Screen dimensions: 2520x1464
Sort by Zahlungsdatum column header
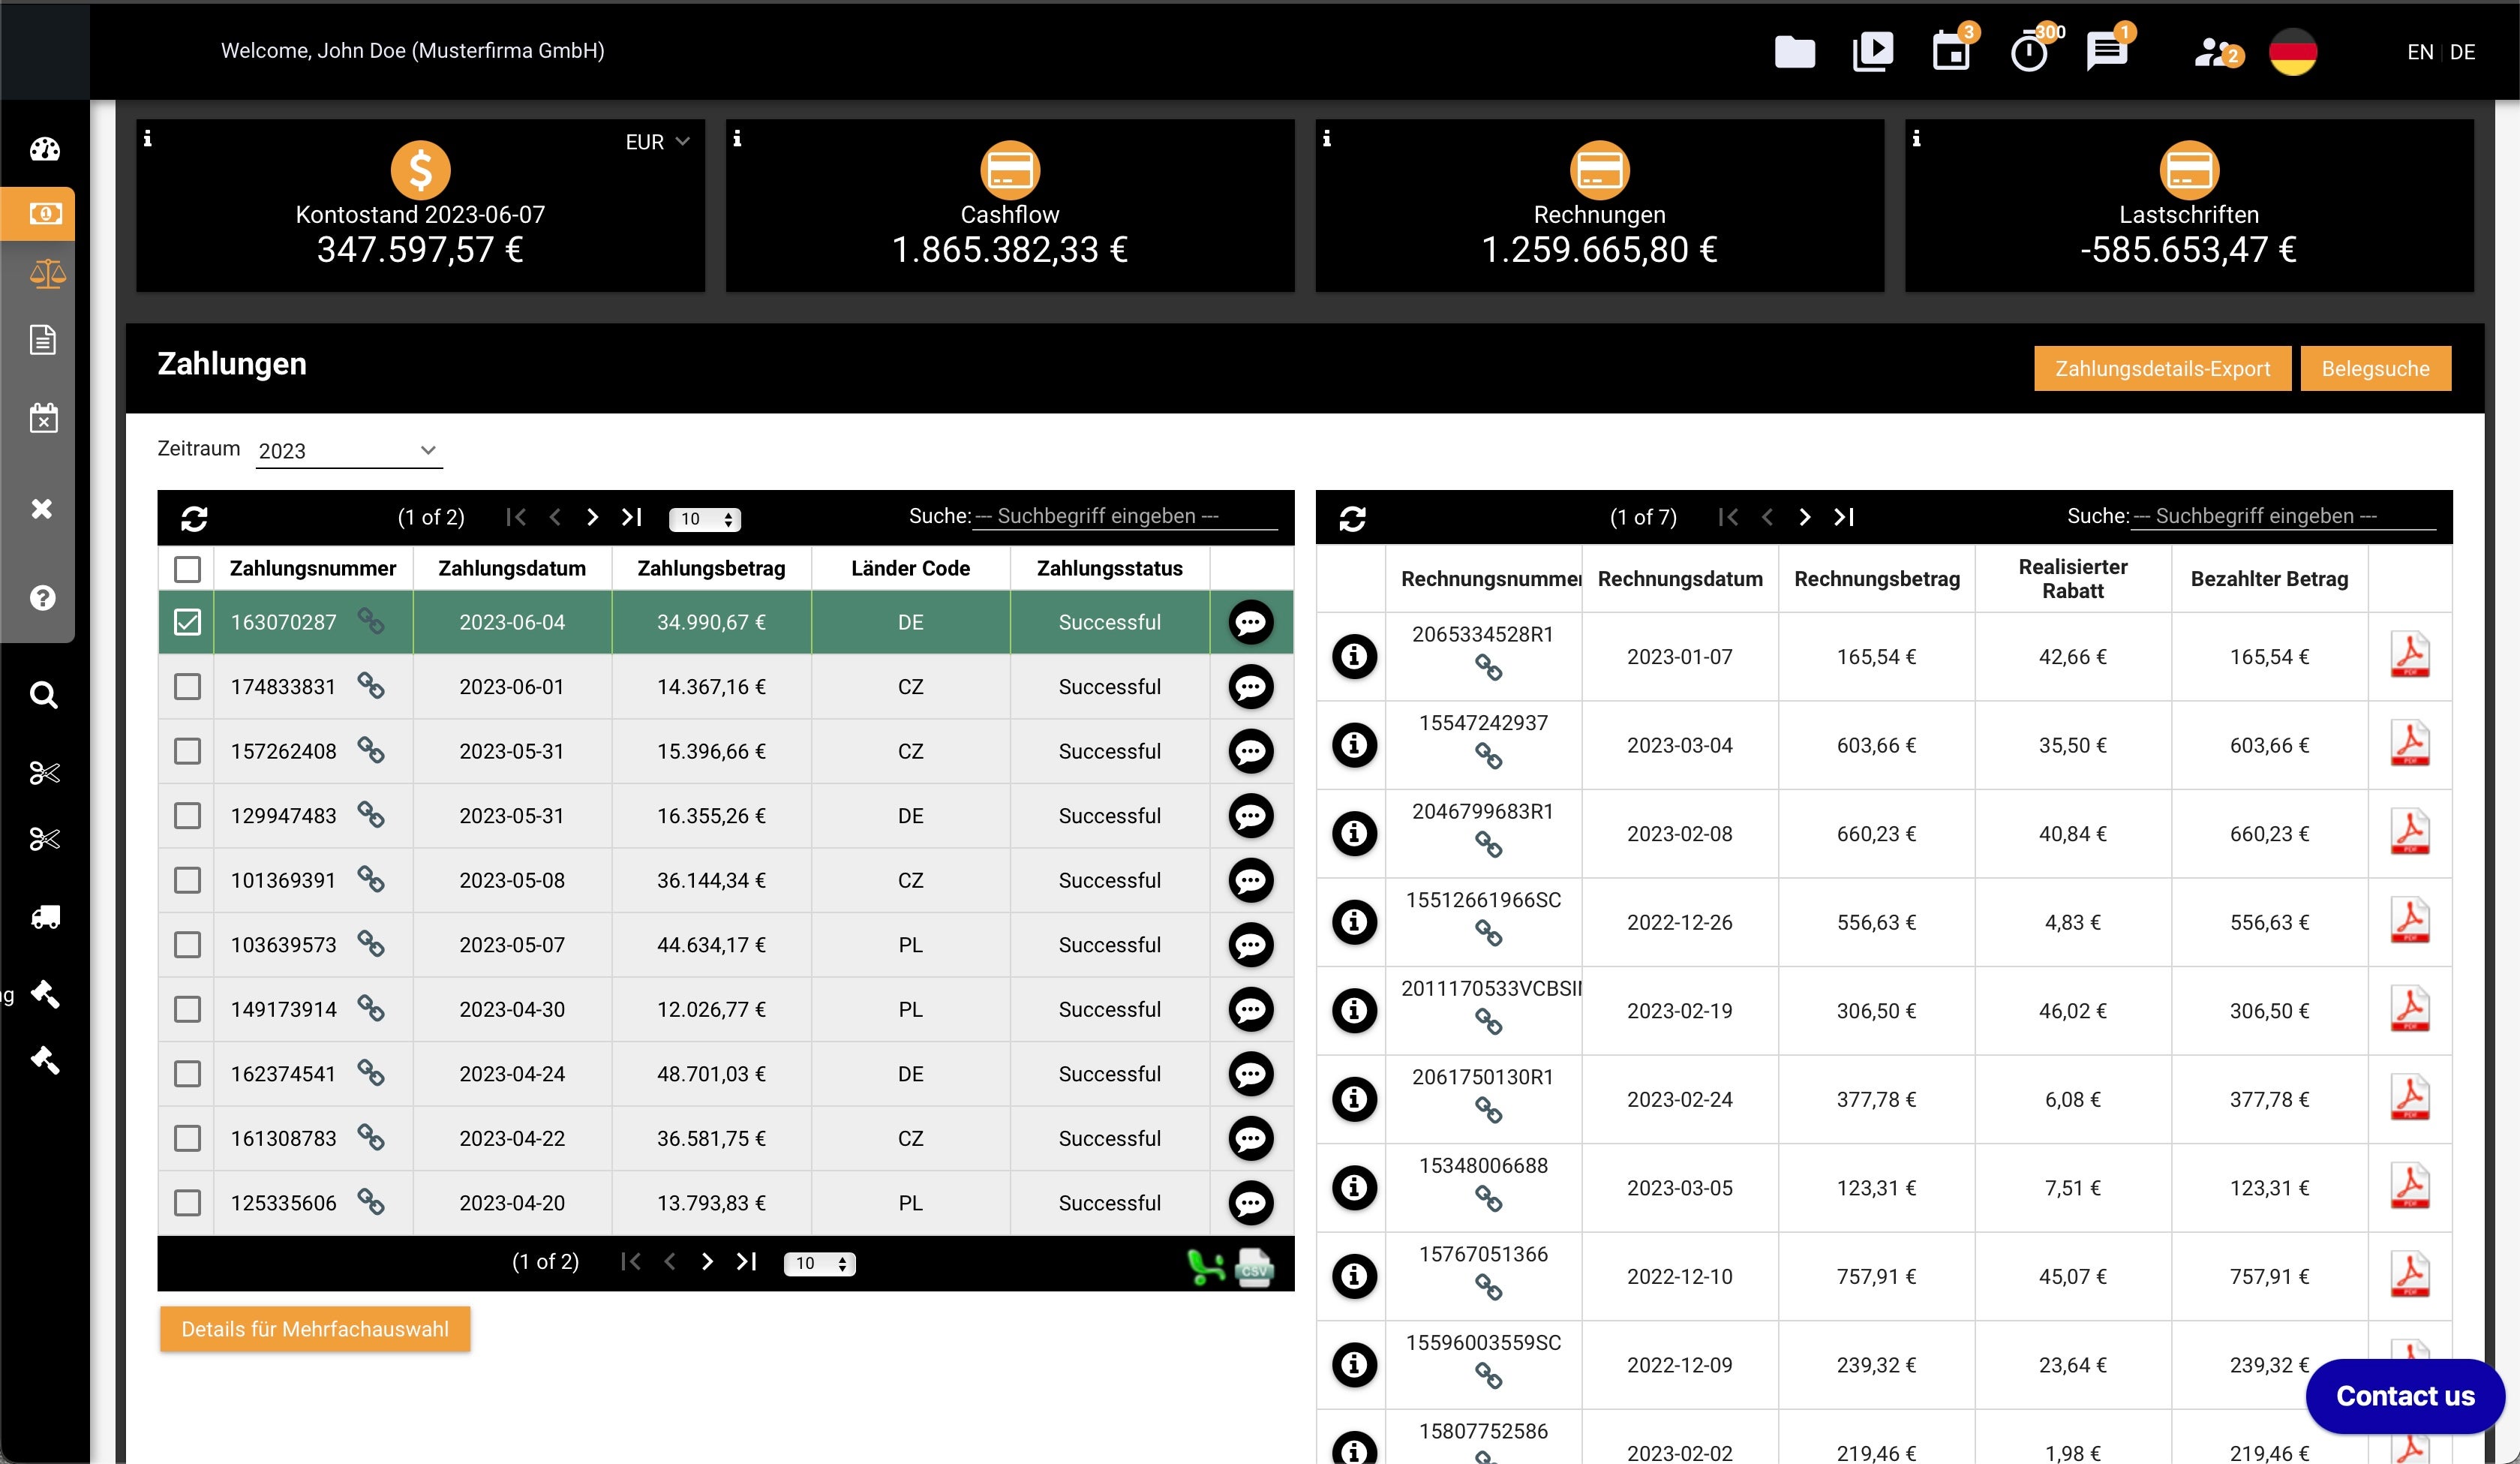(511, 569)
